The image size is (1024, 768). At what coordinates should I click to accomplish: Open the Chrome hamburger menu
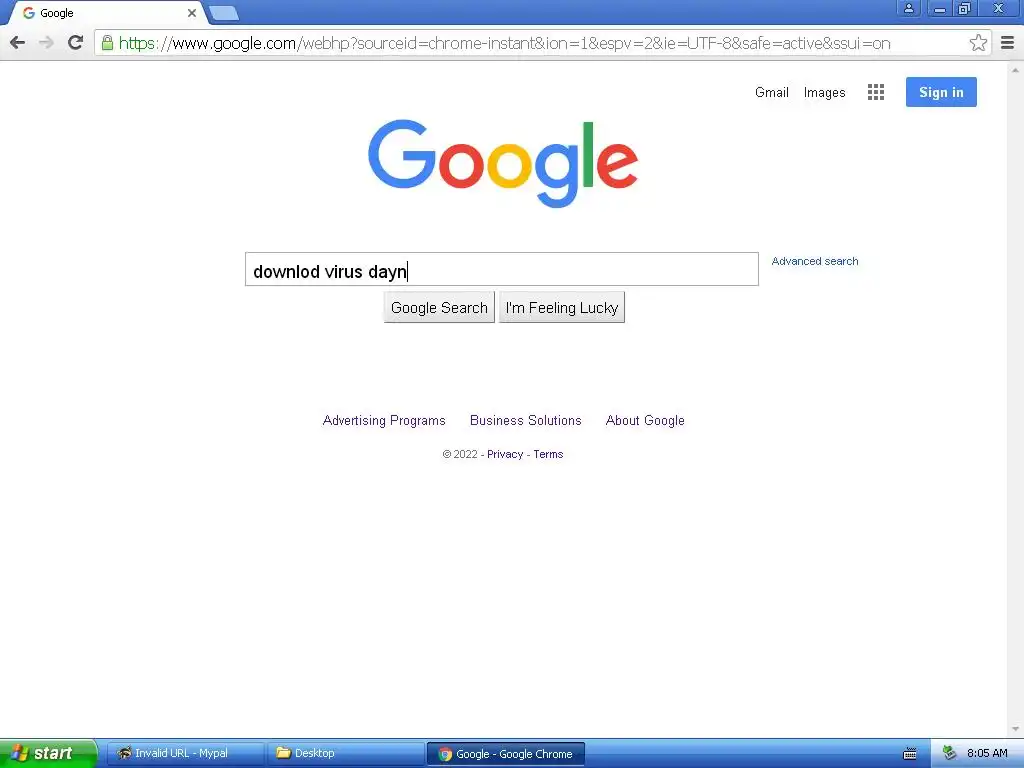pos(1008,43)
